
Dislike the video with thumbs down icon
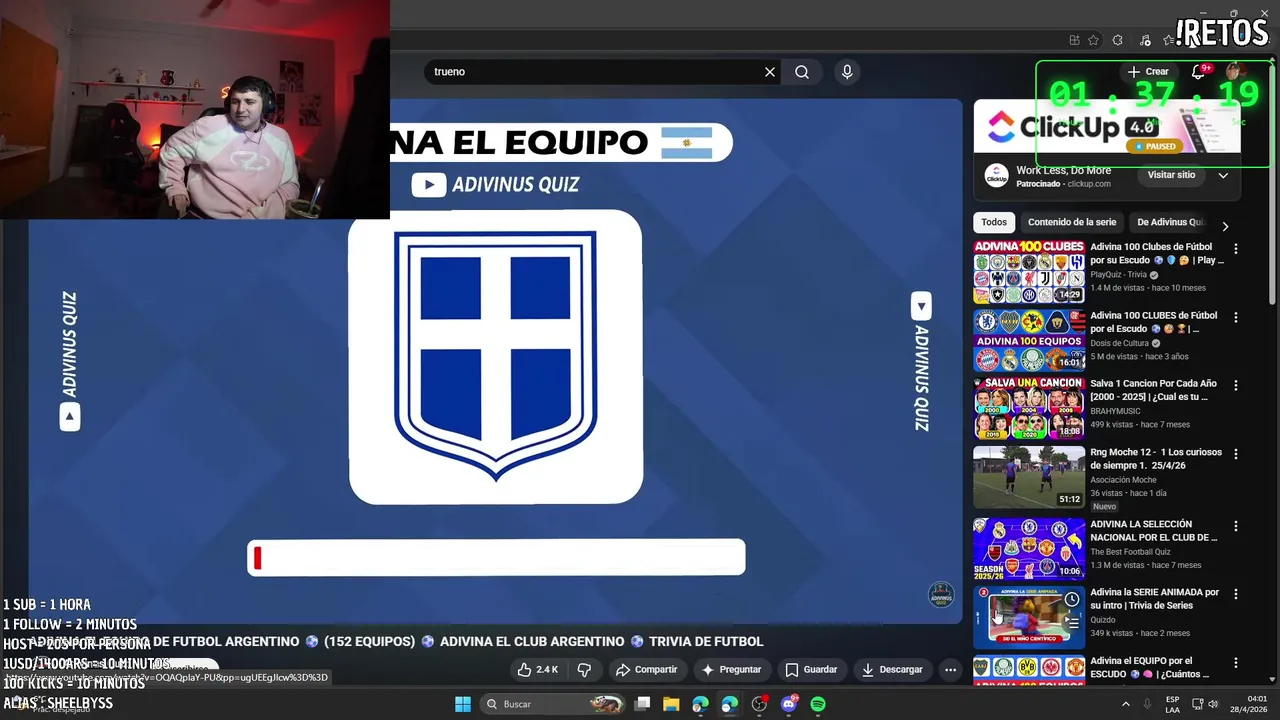click(584, 670)
